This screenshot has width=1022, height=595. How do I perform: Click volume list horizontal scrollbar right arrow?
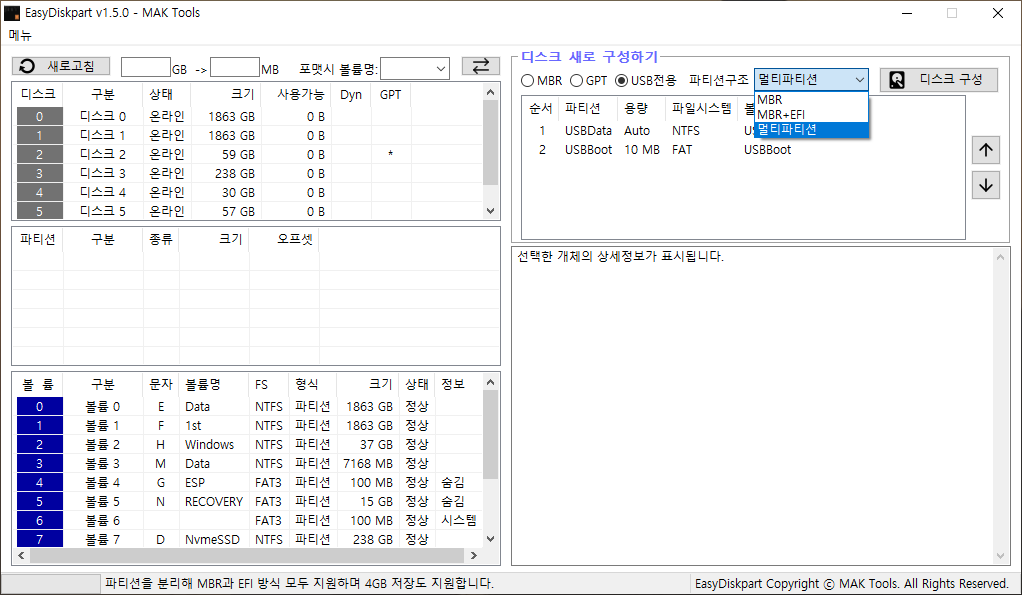point(474,555)
